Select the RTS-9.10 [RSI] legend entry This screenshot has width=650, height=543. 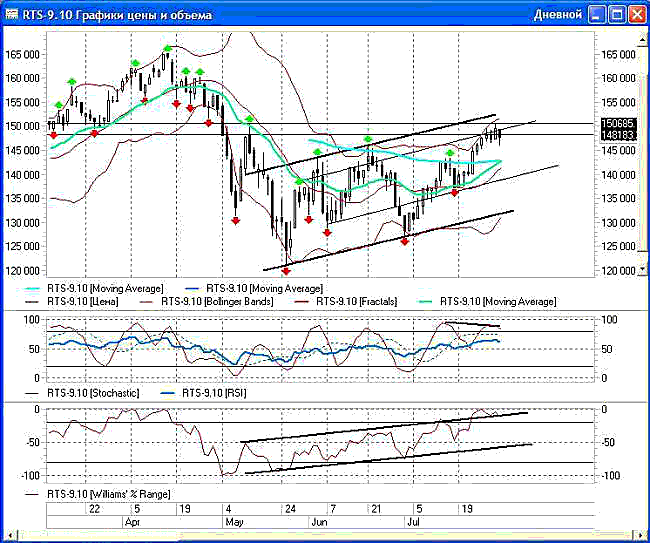coord(203,393)
